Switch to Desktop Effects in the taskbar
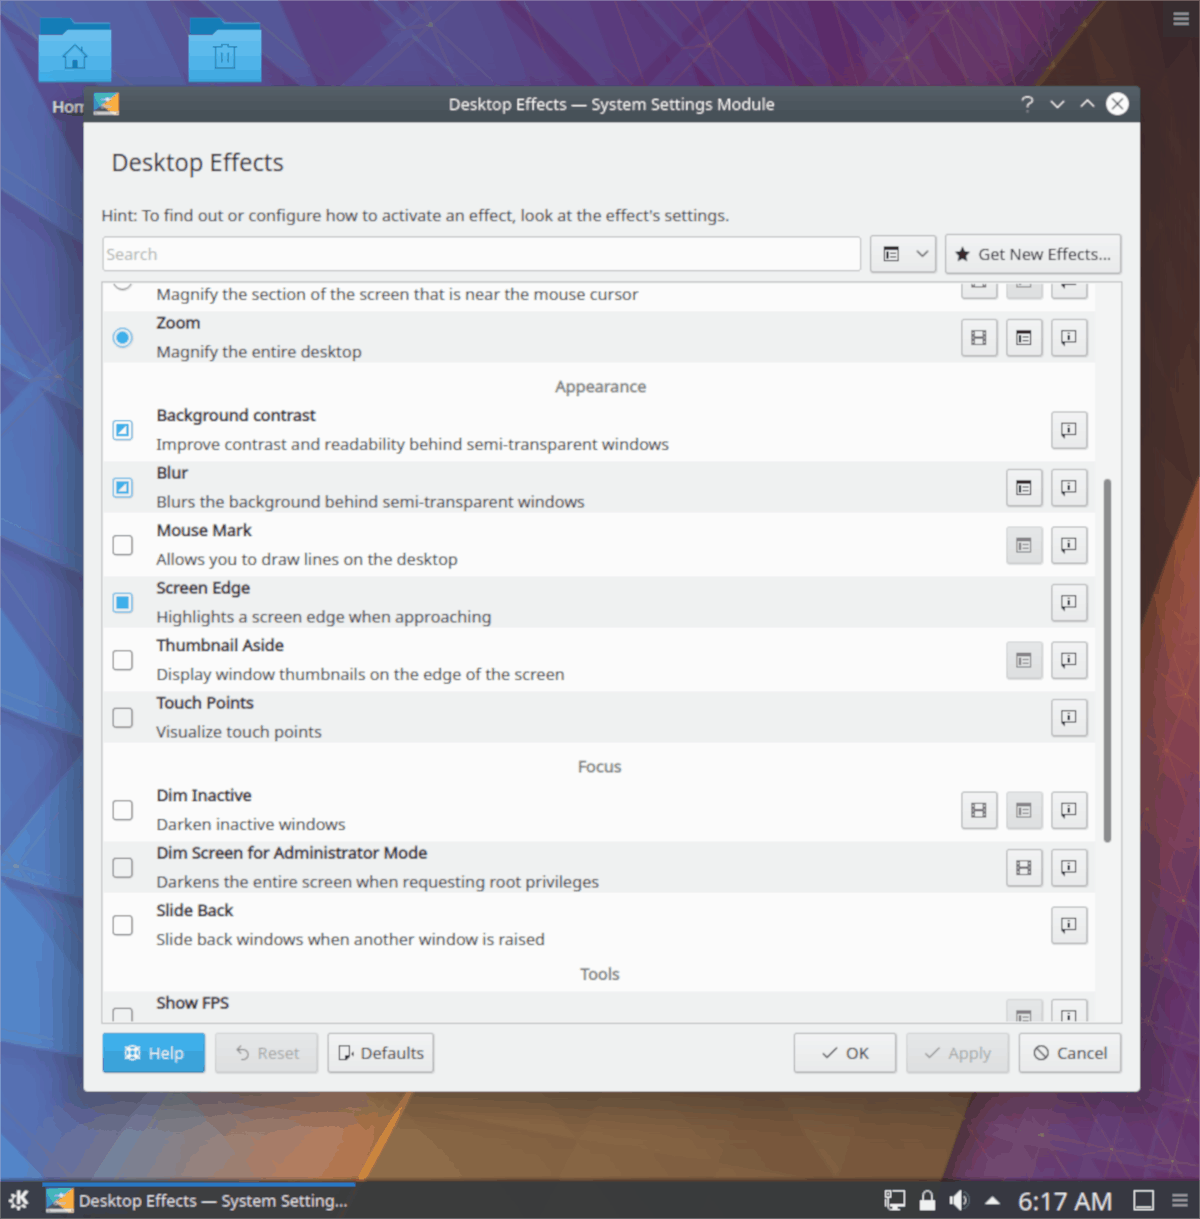This screenshot has height=1219, width=1200. (x=200, y=1200)
